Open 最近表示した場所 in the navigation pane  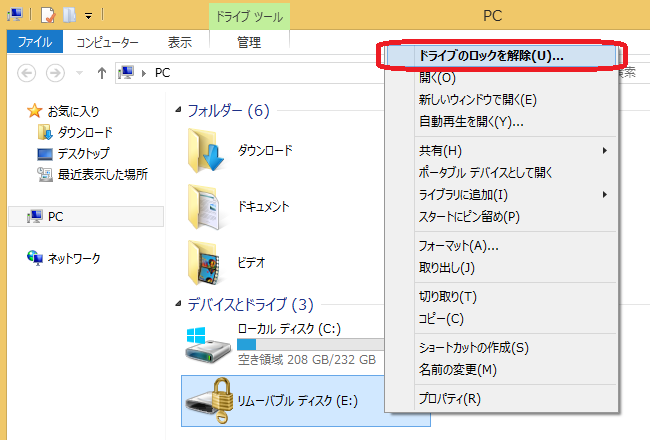tap(103, 174)
